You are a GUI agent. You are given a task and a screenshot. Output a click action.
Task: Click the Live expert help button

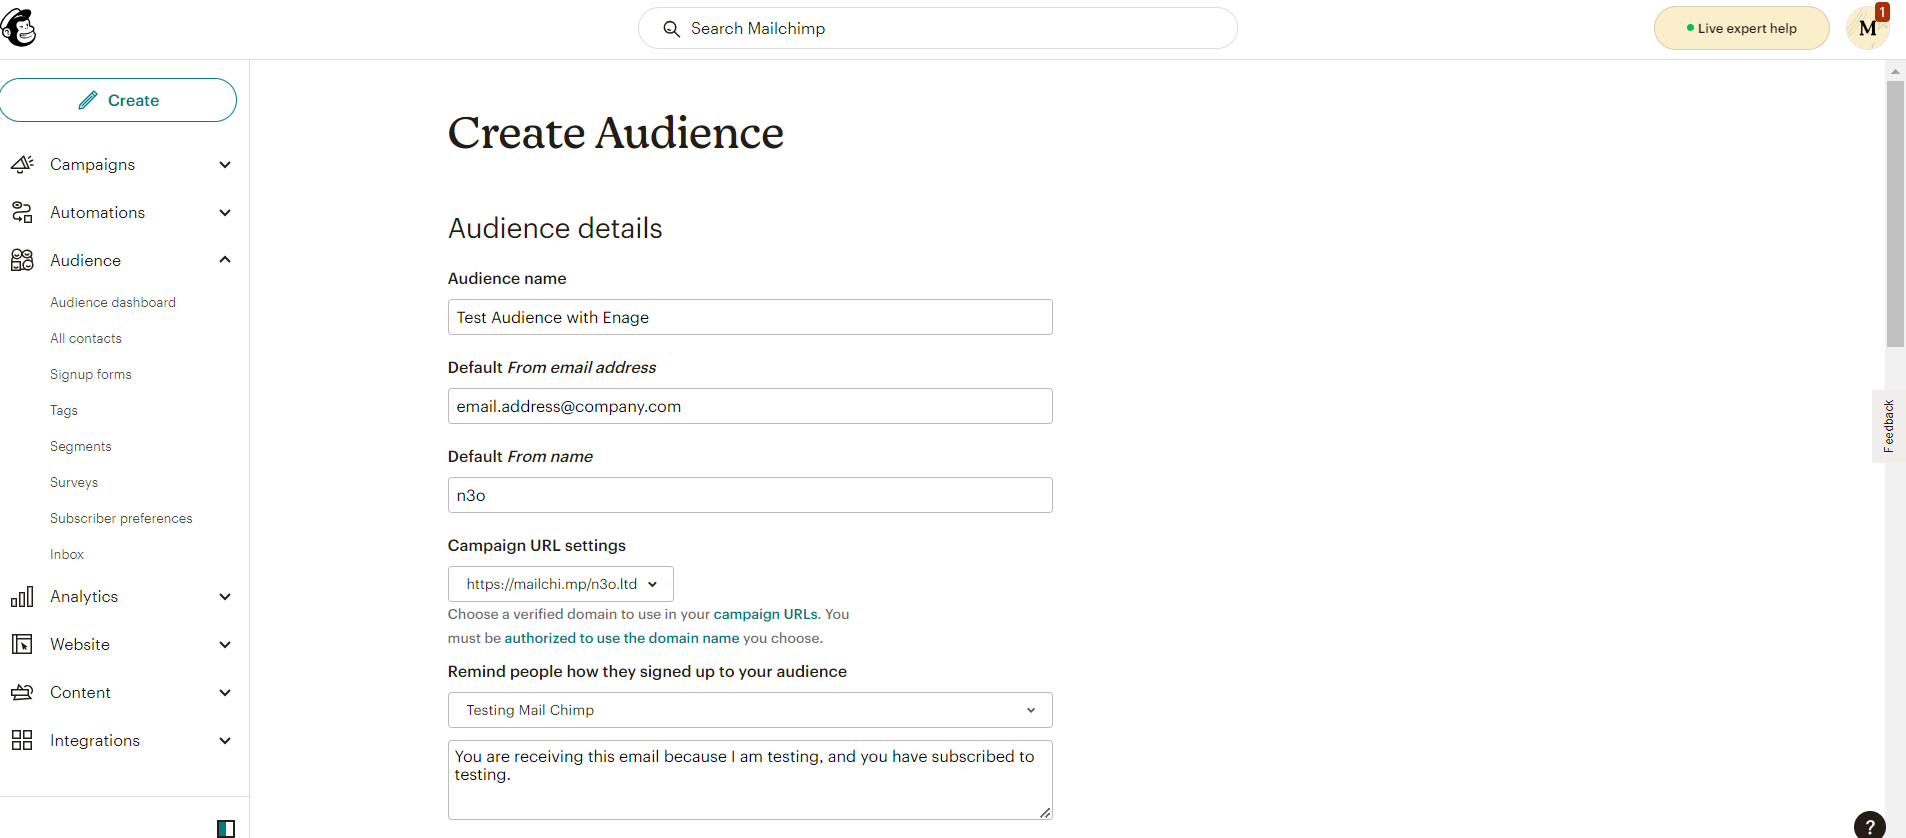pyautogui.click(x=1741, y=28)
